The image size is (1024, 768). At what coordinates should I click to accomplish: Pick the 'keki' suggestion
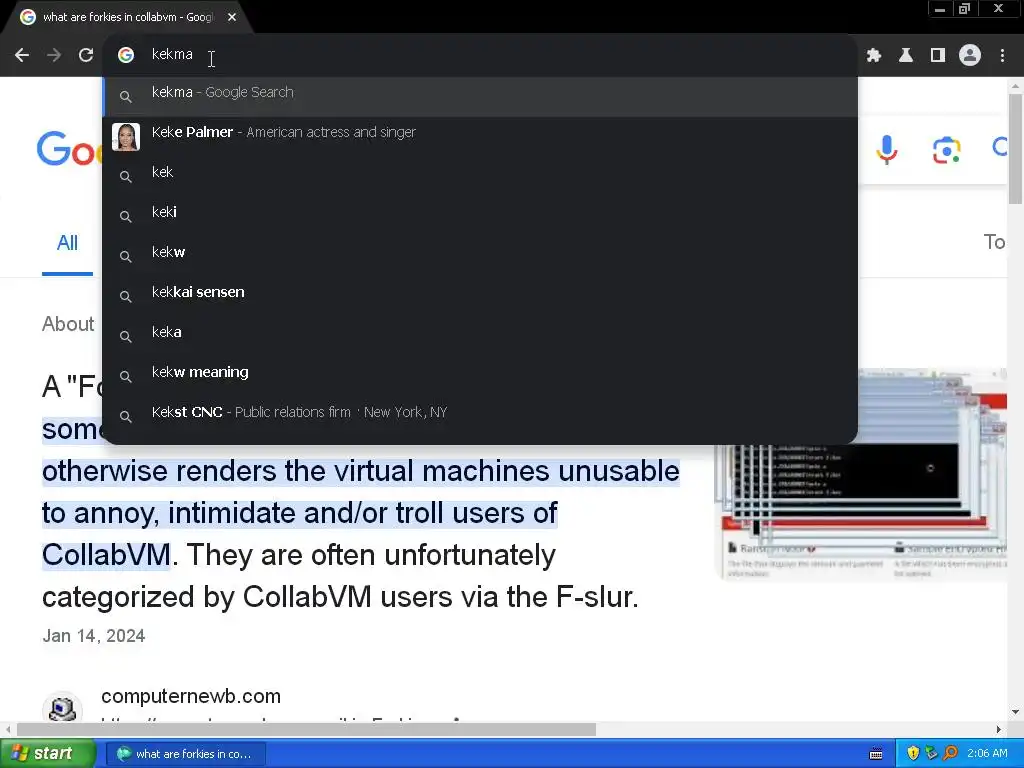480,216
